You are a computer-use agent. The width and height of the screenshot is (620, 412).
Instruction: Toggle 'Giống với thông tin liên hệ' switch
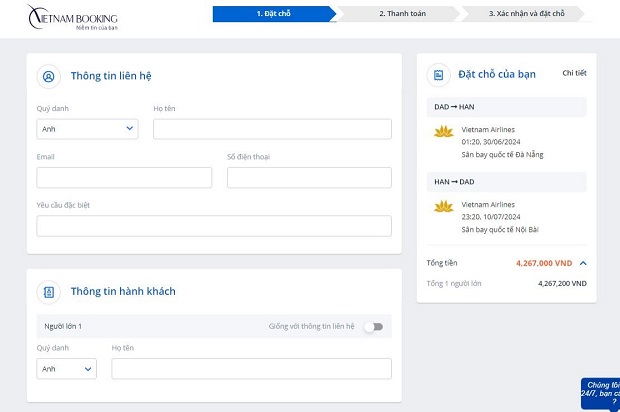[x=372, y=326]
